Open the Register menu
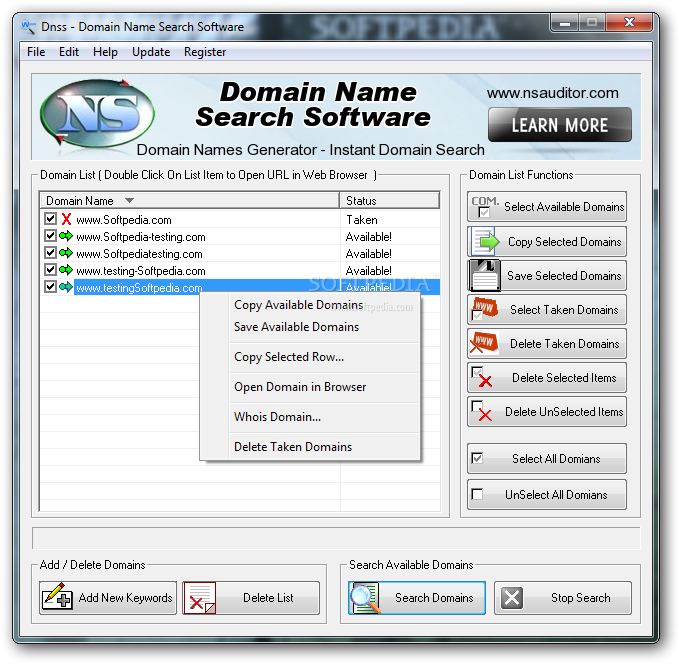Viewport: 680px width, 664px height. tap(205, 52)
